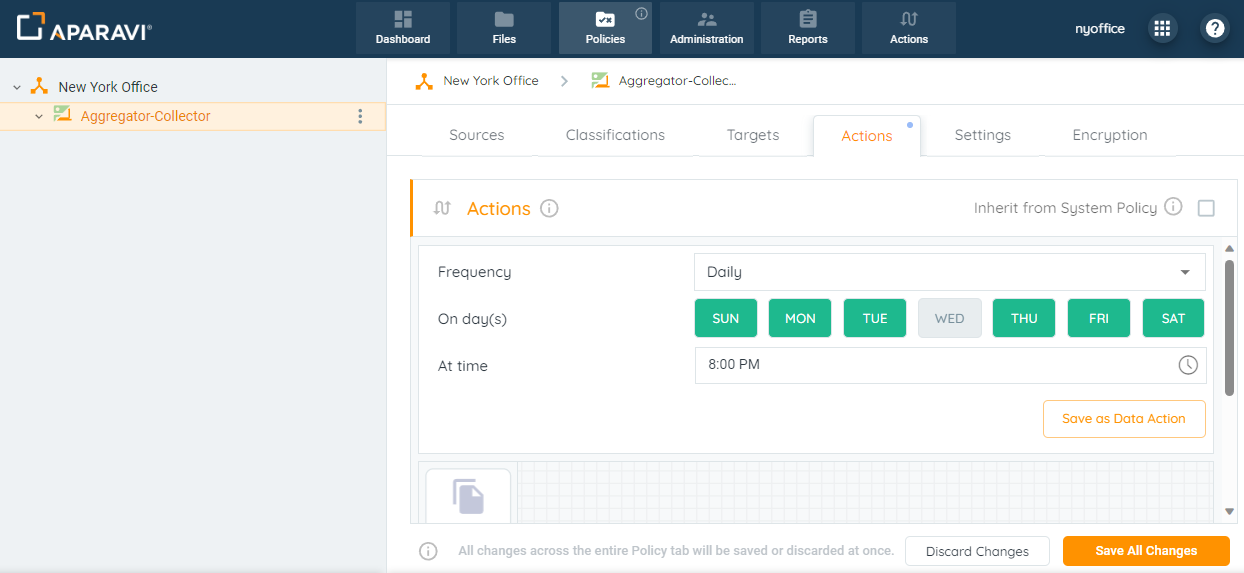Open the Aggregator-Collector three-dot menu
This screenshot has width=1244, height=573.
(x=361, y=116)
